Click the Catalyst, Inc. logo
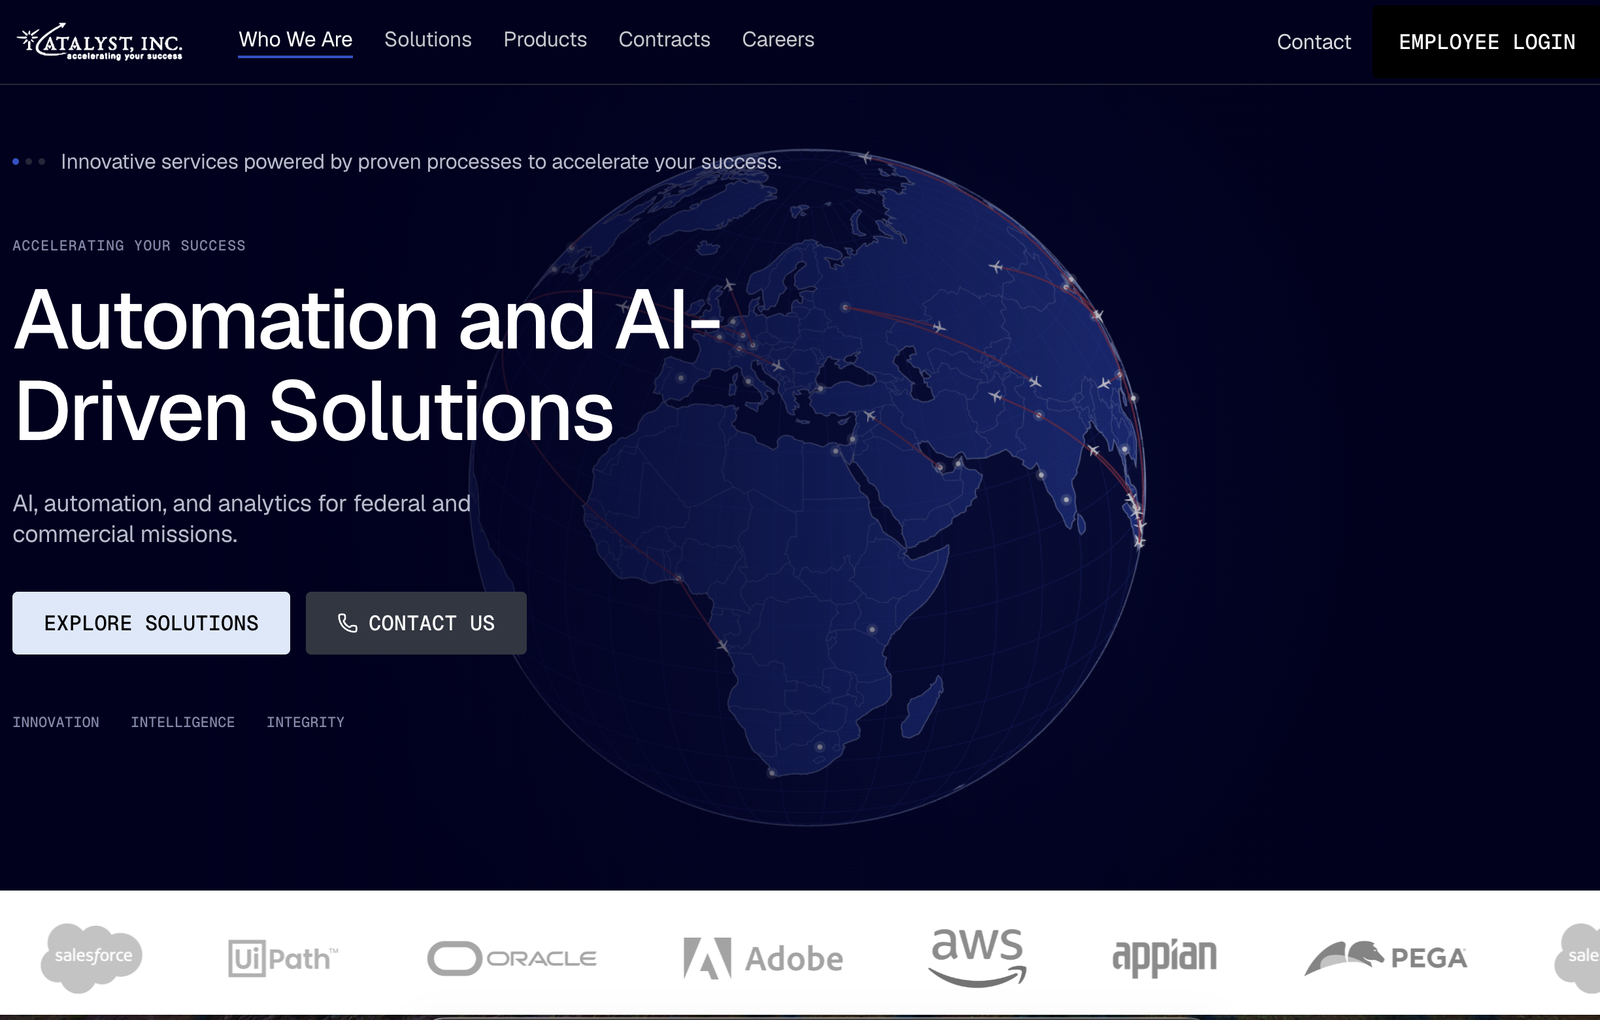This screenshot has width=1600, height=1020. 100,42
